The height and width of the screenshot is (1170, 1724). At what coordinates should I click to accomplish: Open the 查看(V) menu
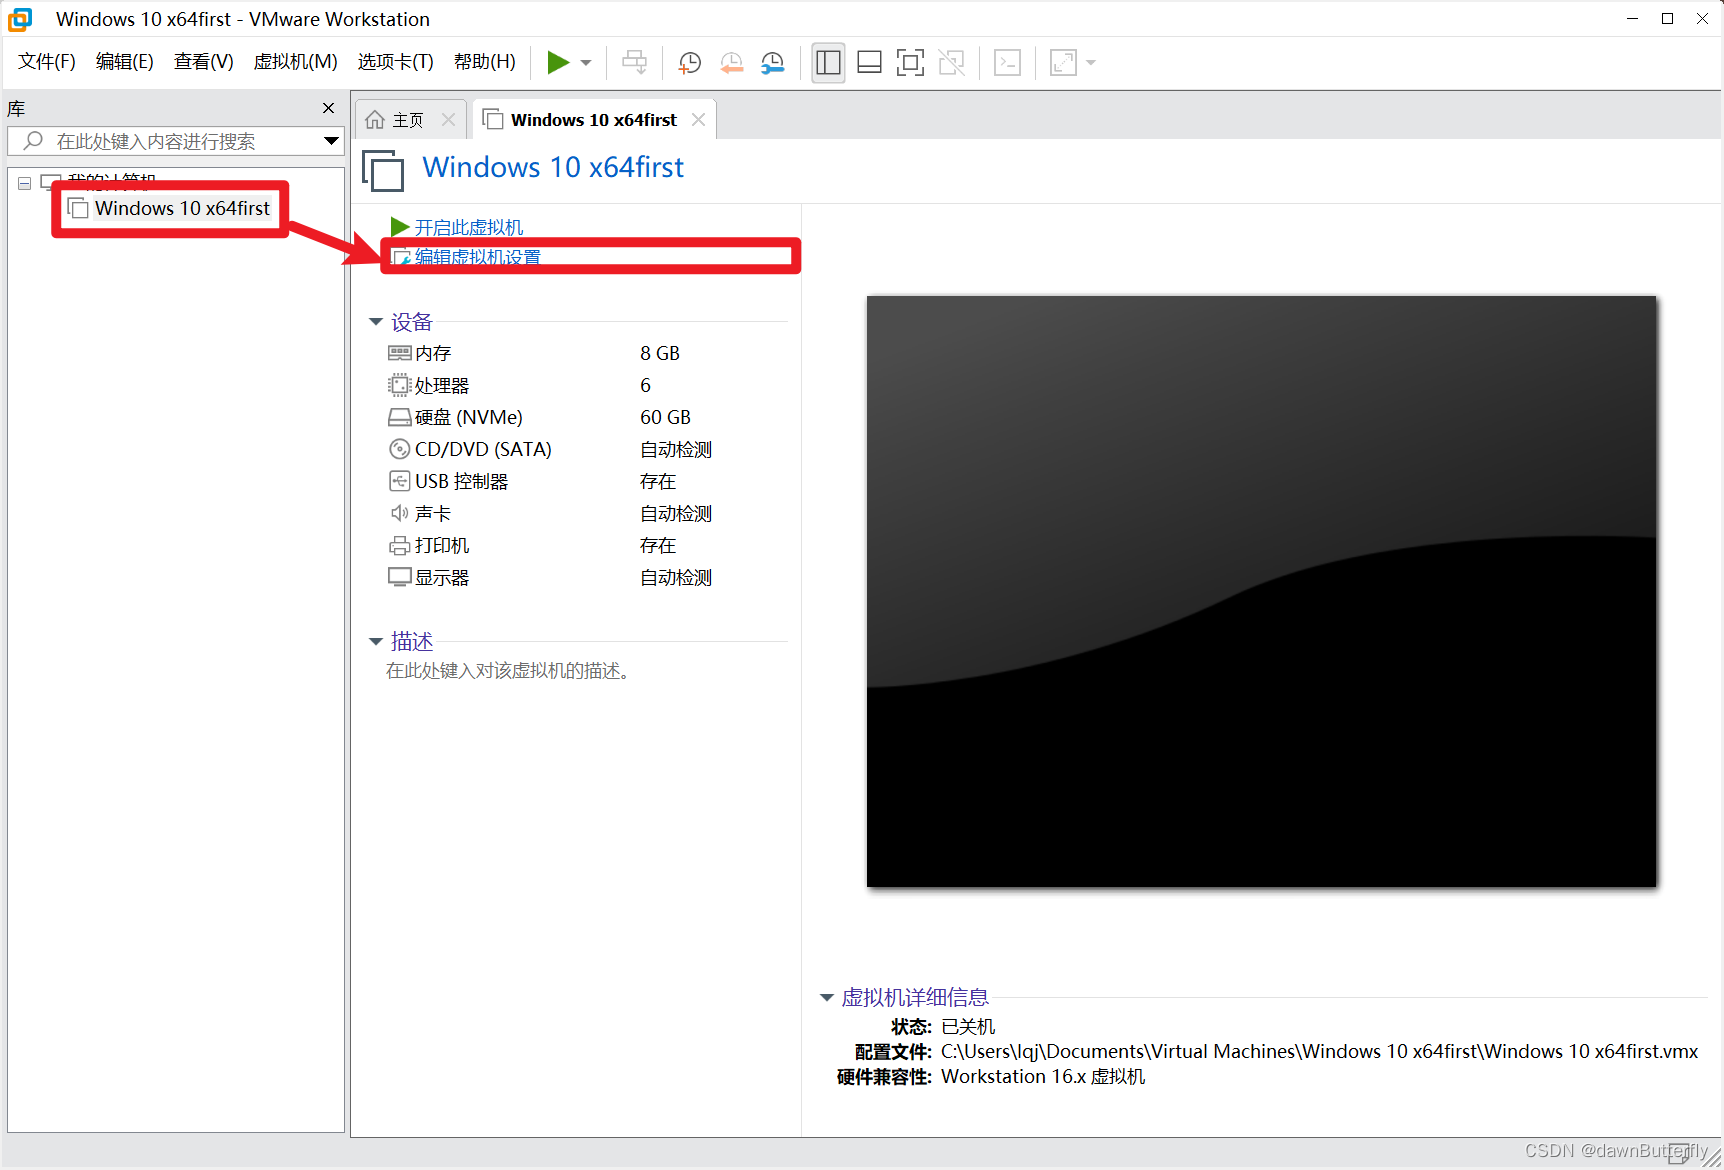[x=203, y=62]
